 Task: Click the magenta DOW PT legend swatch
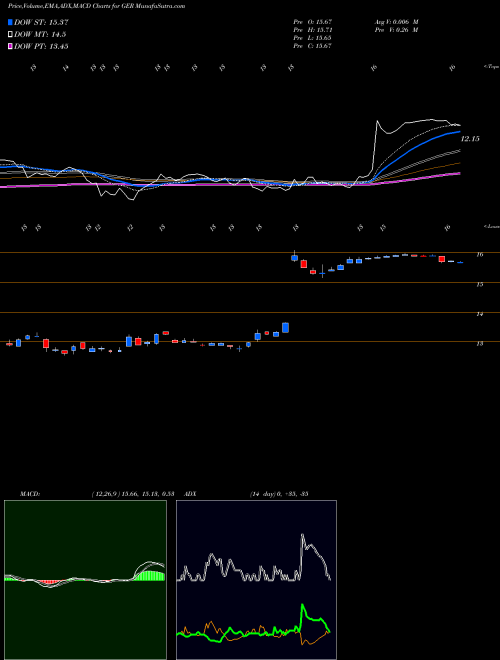point(10,47)
